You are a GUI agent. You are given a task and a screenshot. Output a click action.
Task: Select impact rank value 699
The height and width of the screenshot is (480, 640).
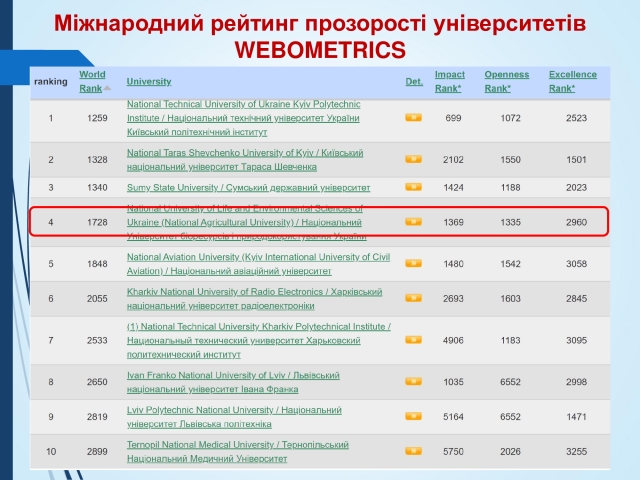coord(453,118)
